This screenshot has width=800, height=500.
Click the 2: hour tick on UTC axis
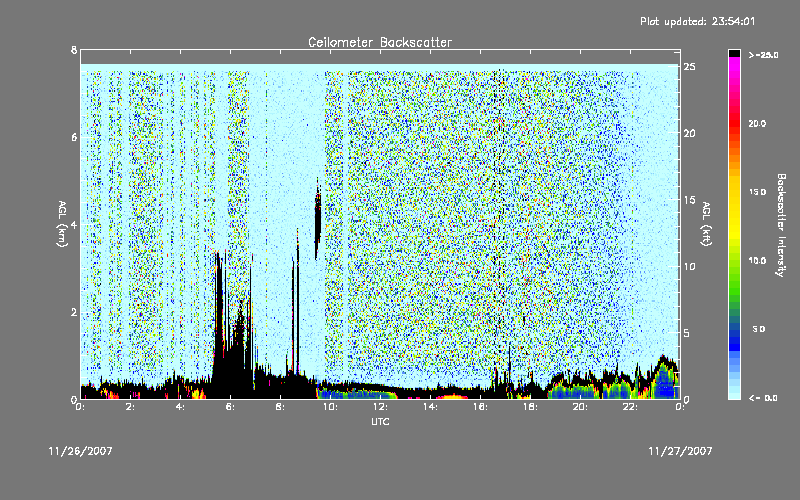(x=130, y=407)
